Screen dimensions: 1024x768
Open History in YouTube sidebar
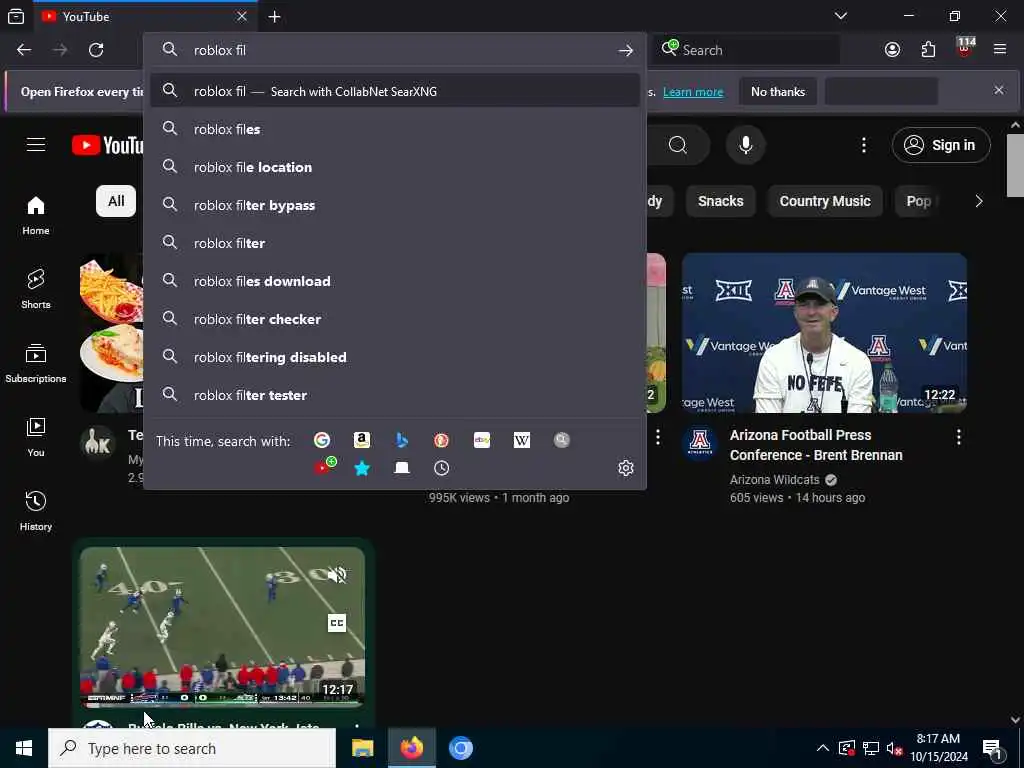pos(36,511)
